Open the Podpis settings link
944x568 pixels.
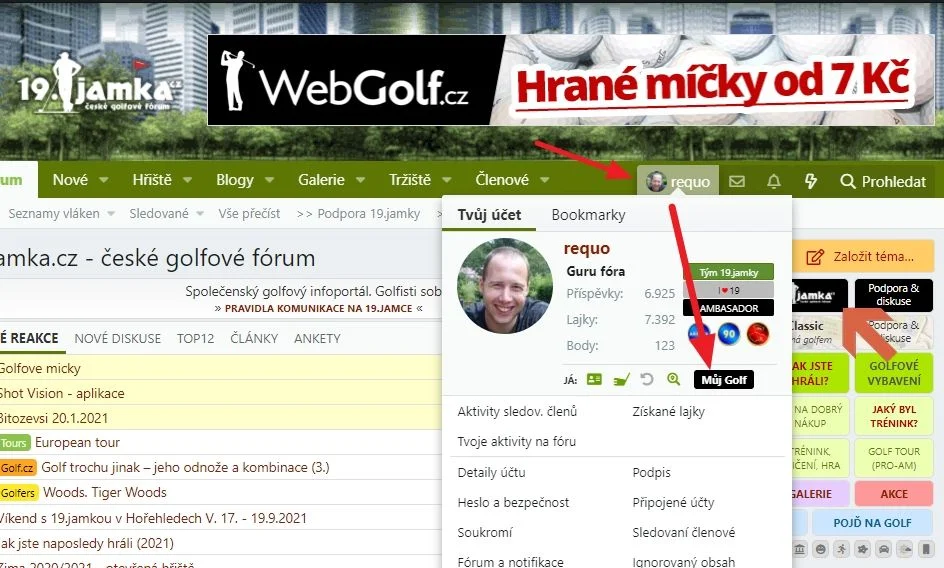(x=651, y=473)
